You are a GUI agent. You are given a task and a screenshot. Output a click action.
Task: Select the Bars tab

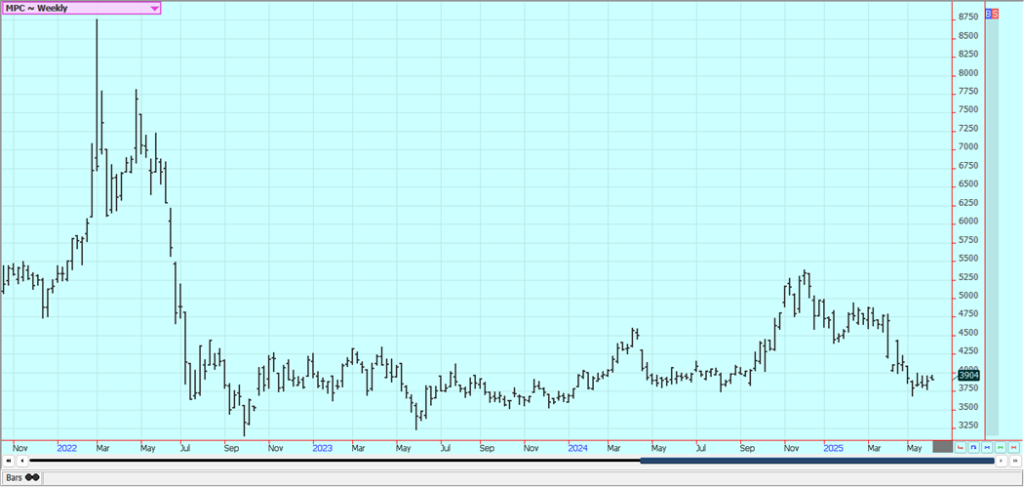(x=16, y=477)
